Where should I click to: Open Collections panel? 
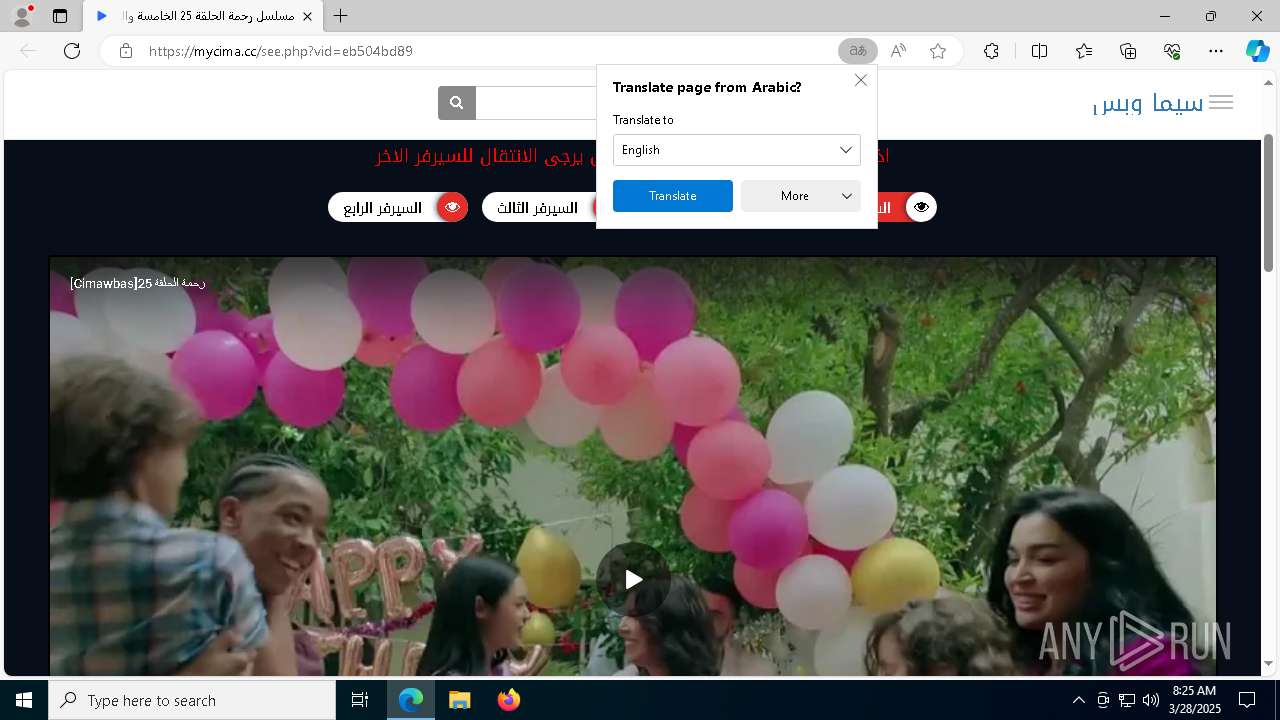click(1128, 51)
